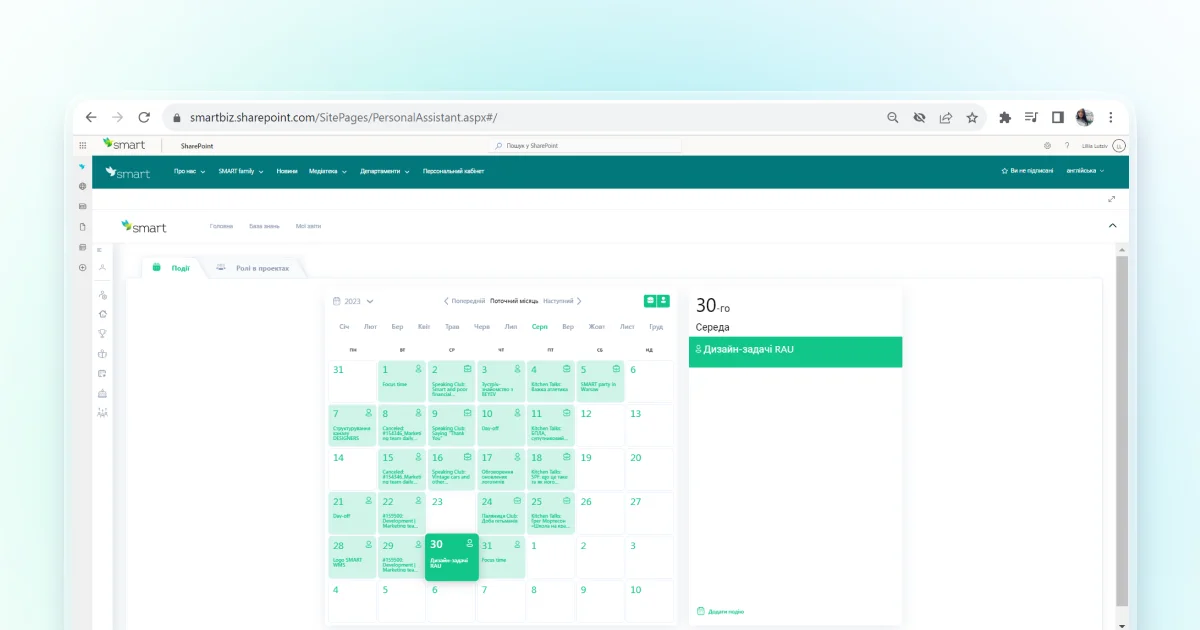The width and height of the screenshot is (1200, 630).
Task: Open 'Персональний кабінет' menu item
Action: point(453,171)
